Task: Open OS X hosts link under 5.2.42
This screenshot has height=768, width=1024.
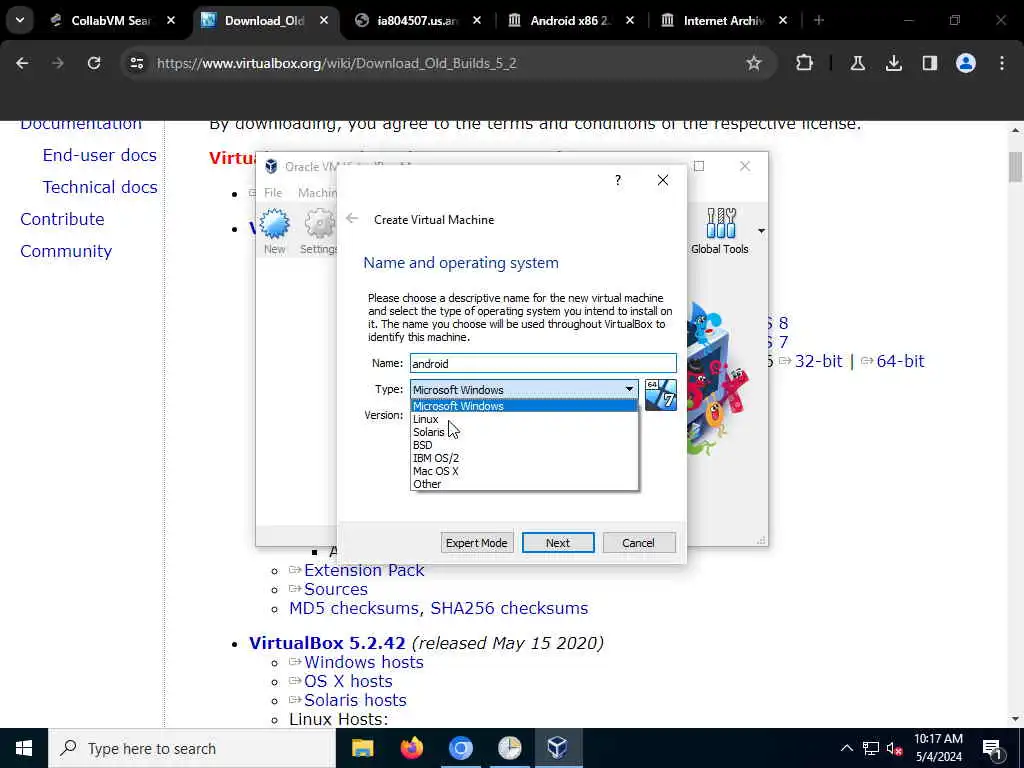Action: point(348,681)
